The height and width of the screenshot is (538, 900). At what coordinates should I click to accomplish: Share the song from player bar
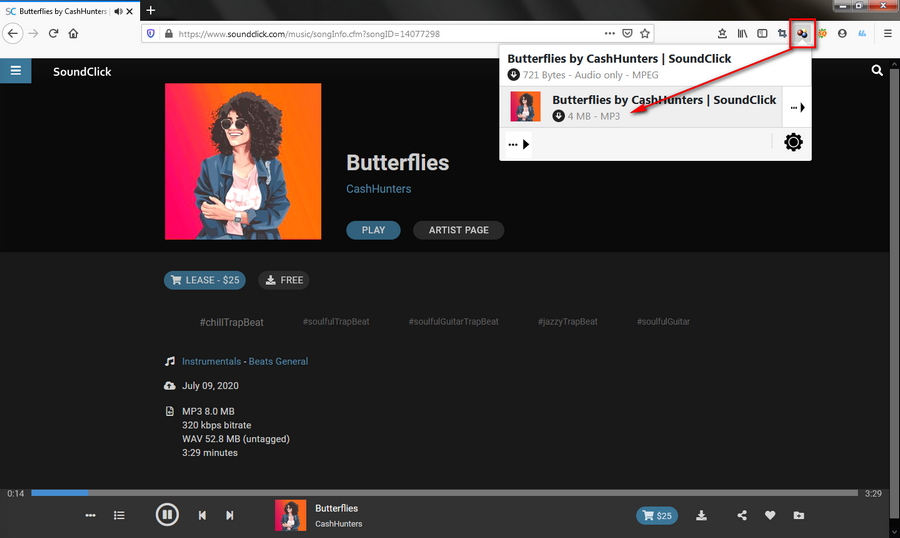point(742,516)
